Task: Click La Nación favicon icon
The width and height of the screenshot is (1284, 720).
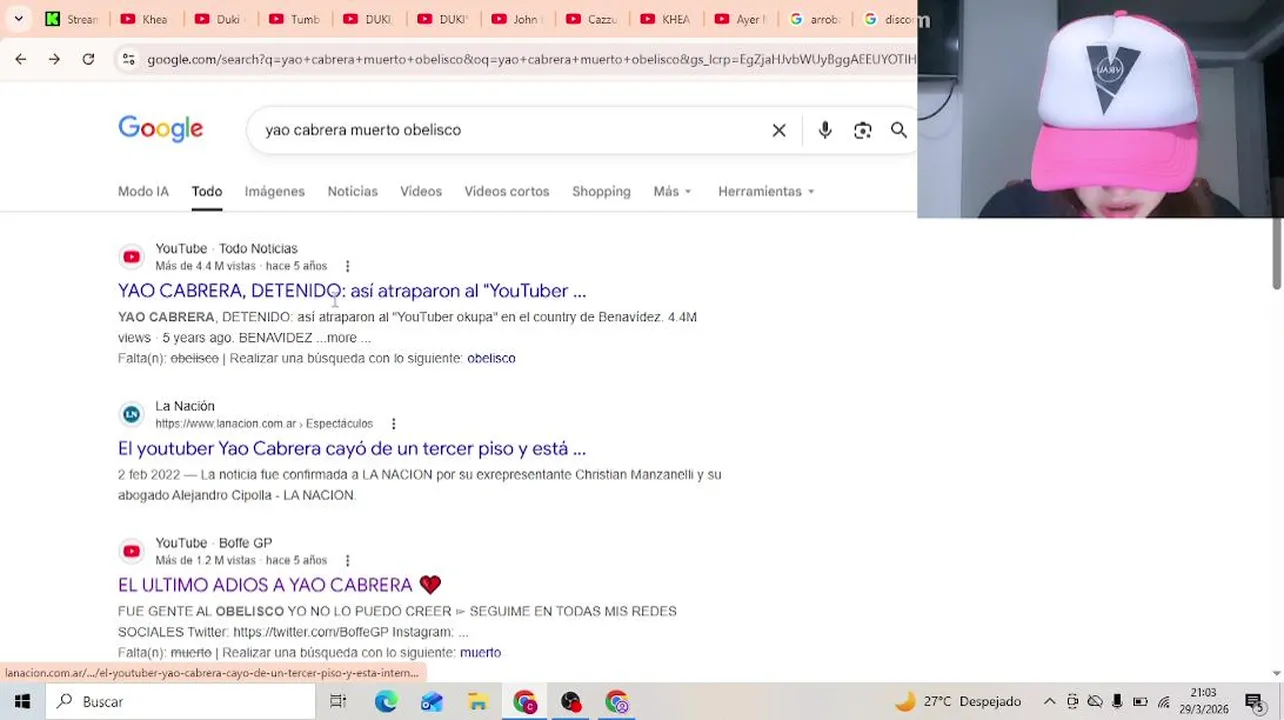Action: pos(131,414)
